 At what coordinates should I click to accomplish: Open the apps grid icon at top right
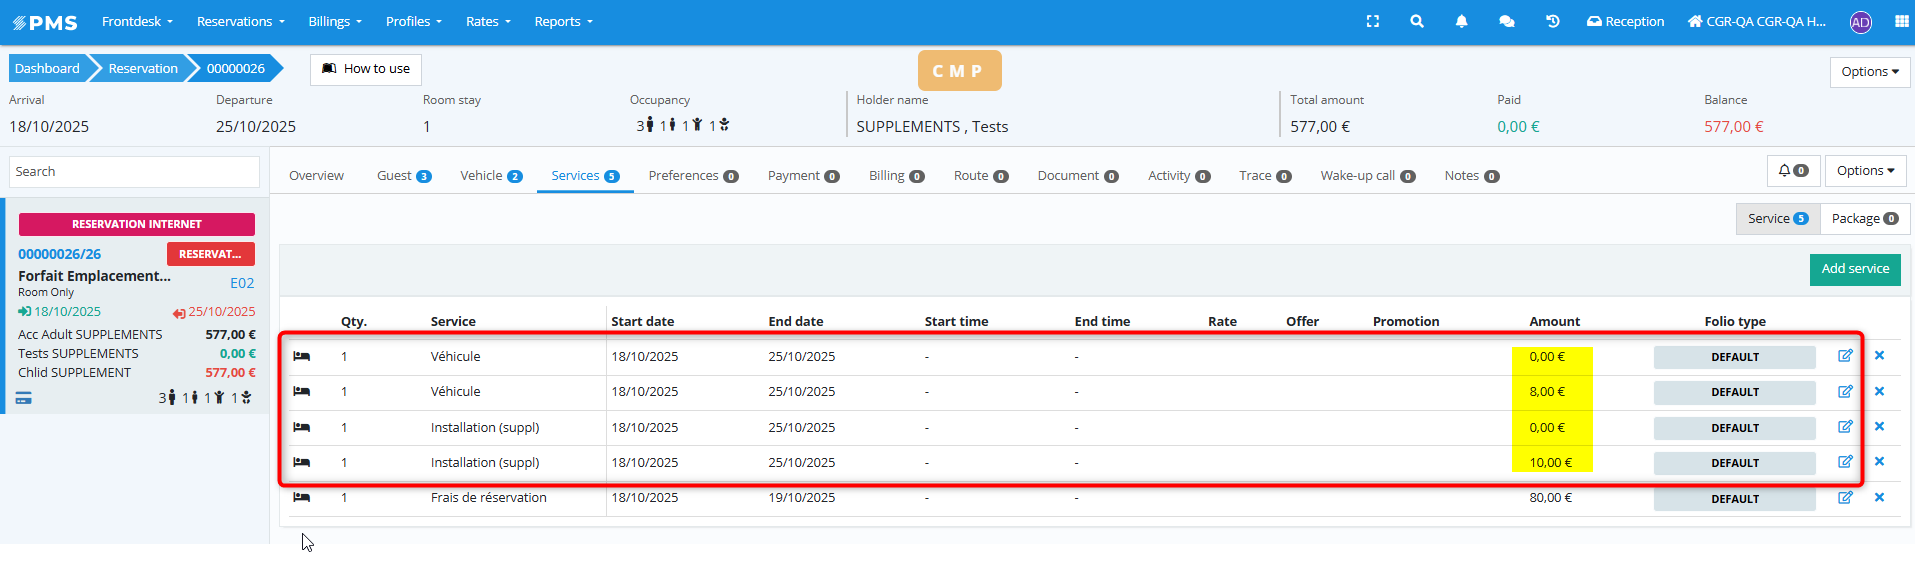click(x=1901, y=21)
